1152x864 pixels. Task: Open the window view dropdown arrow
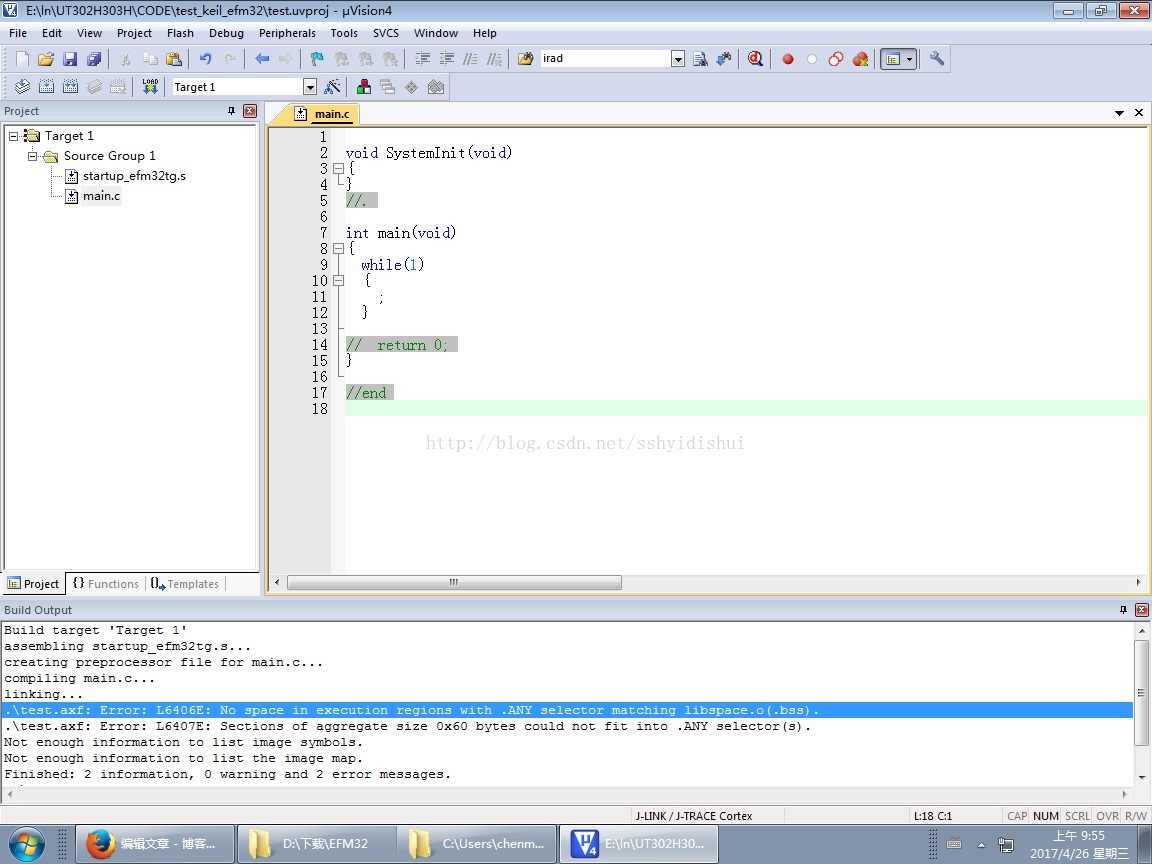pyautogui.click(x=910, y=59)
